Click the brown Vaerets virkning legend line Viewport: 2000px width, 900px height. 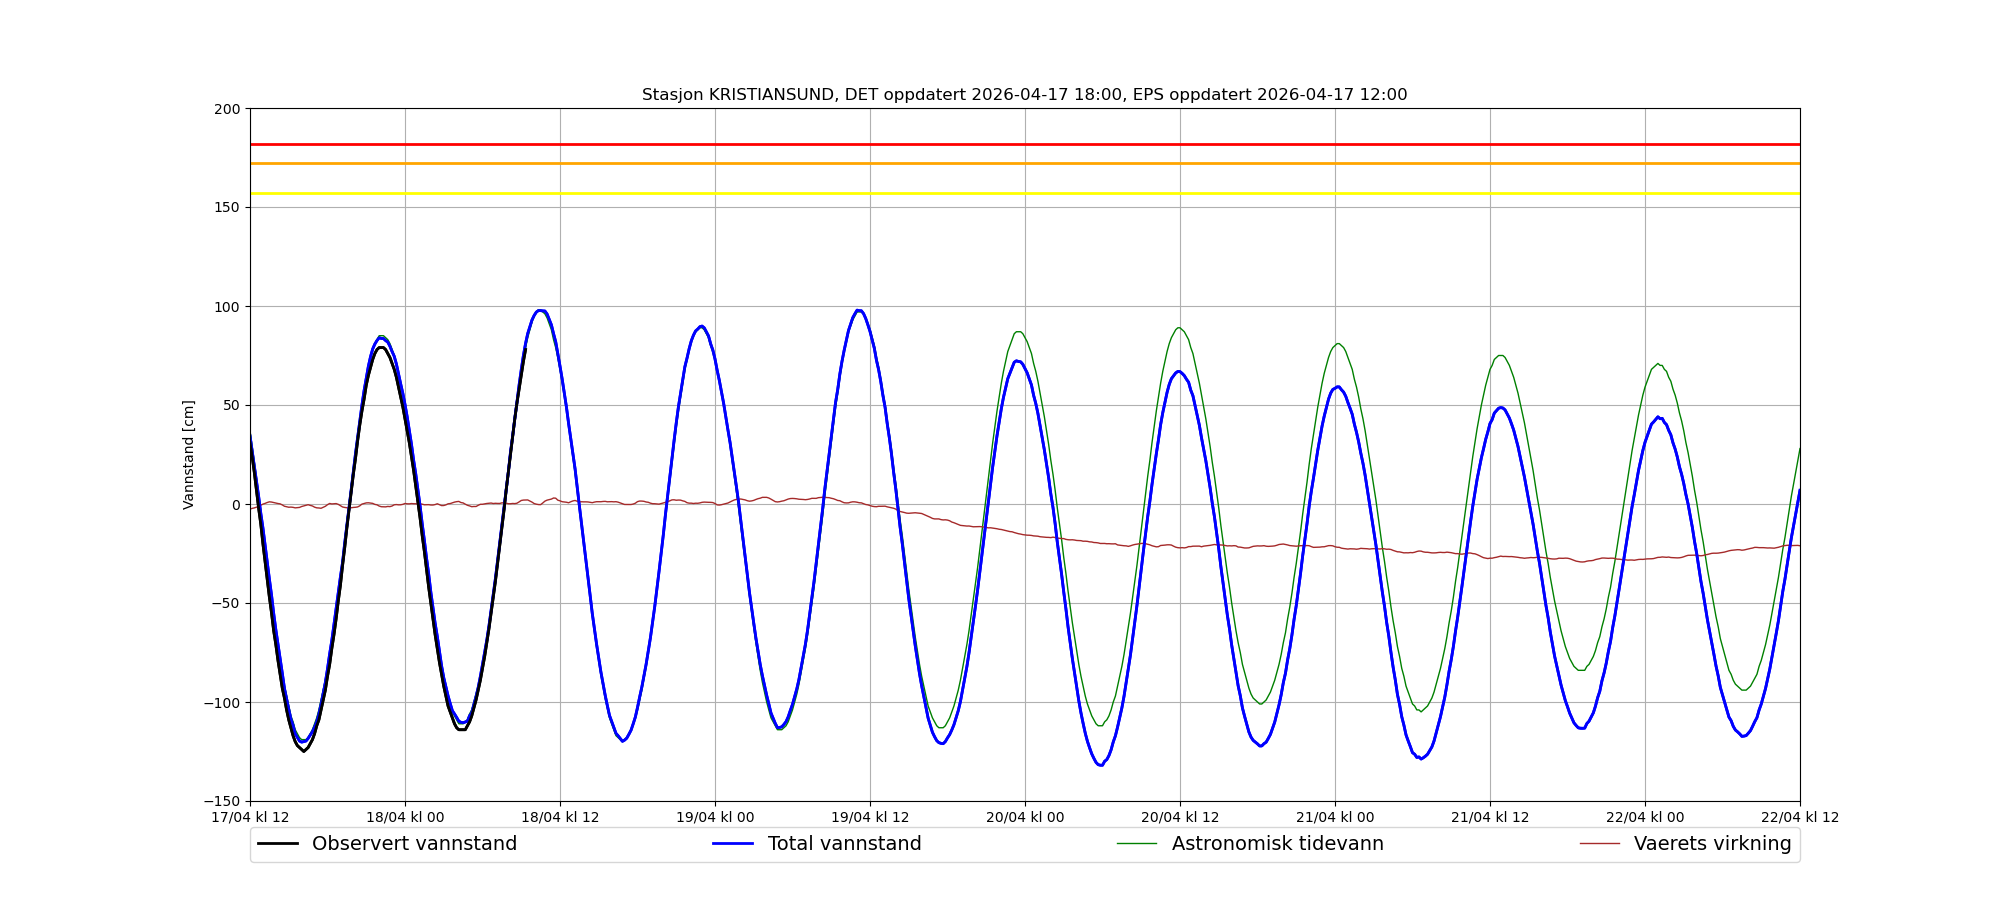tap(1599, 844)
